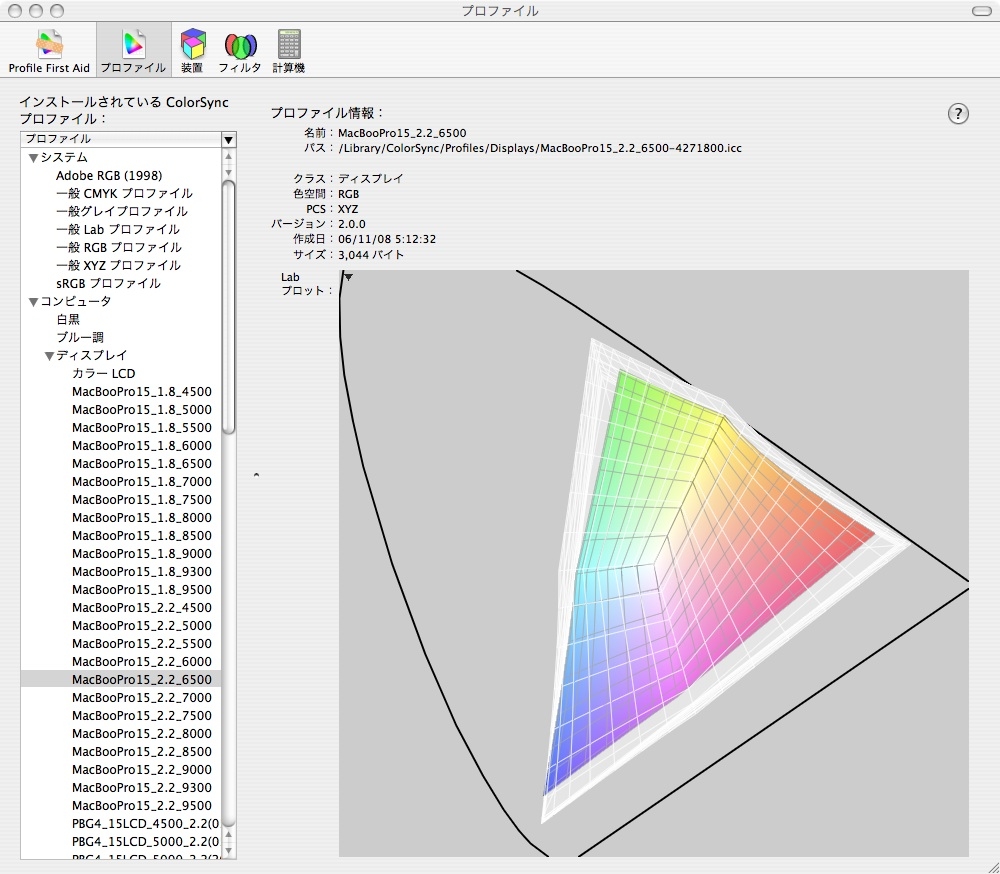Select the カラー LCD display profile

tap(103, 373)
